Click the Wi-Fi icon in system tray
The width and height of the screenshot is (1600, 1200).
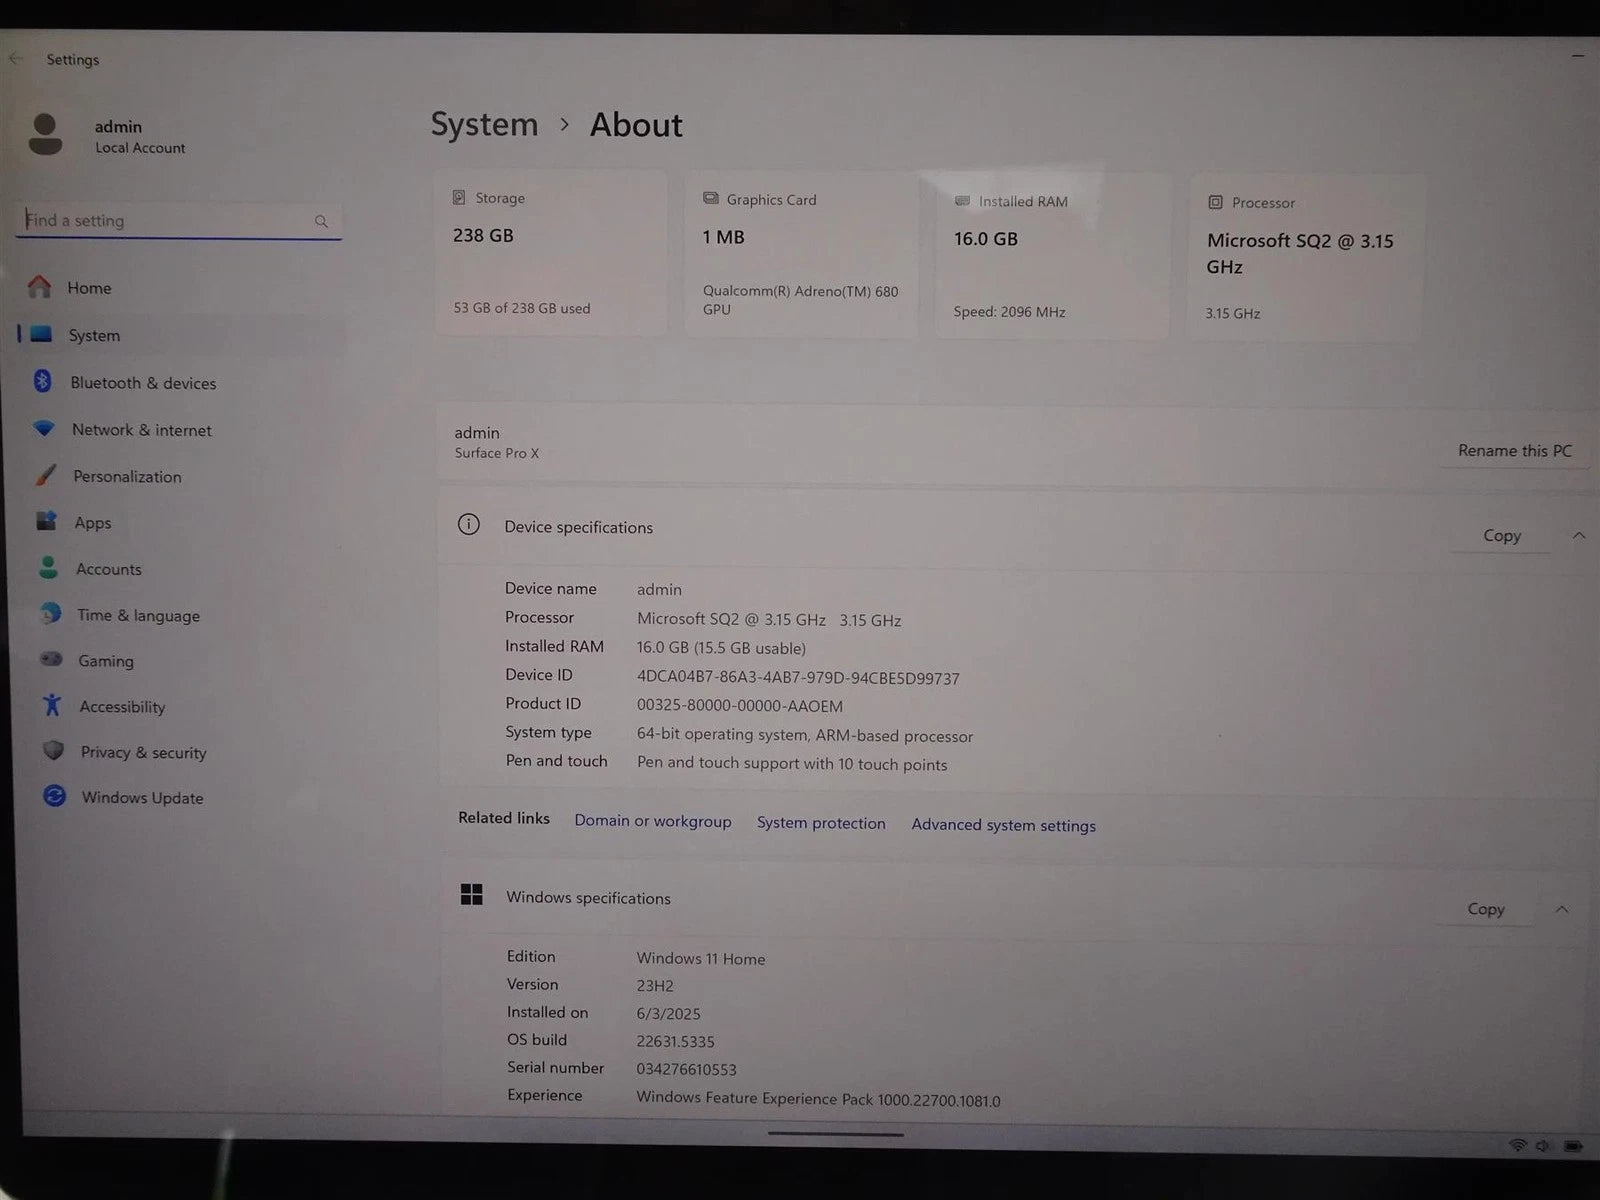pos(1518,1145)
